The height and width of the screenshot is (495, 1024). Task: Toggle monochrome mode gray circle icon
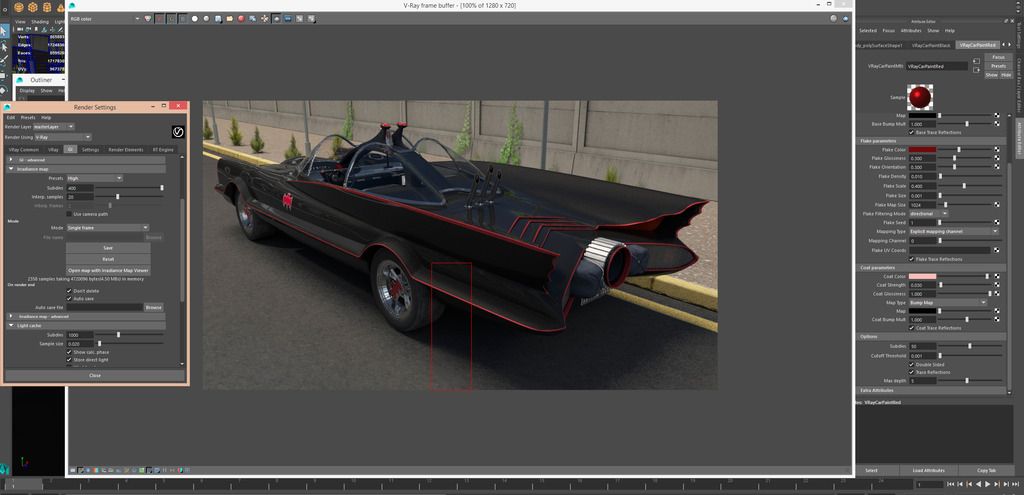206,19
